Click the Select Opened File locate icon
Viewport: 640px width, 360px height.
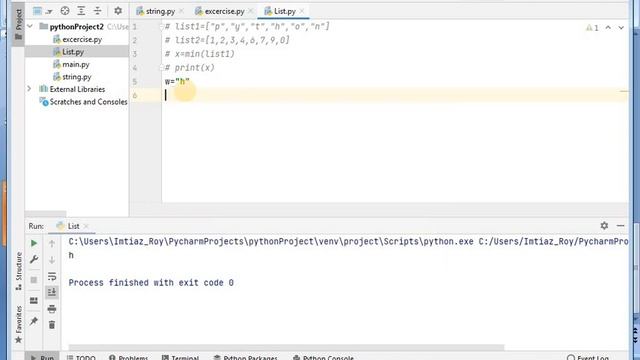[65, 11]
